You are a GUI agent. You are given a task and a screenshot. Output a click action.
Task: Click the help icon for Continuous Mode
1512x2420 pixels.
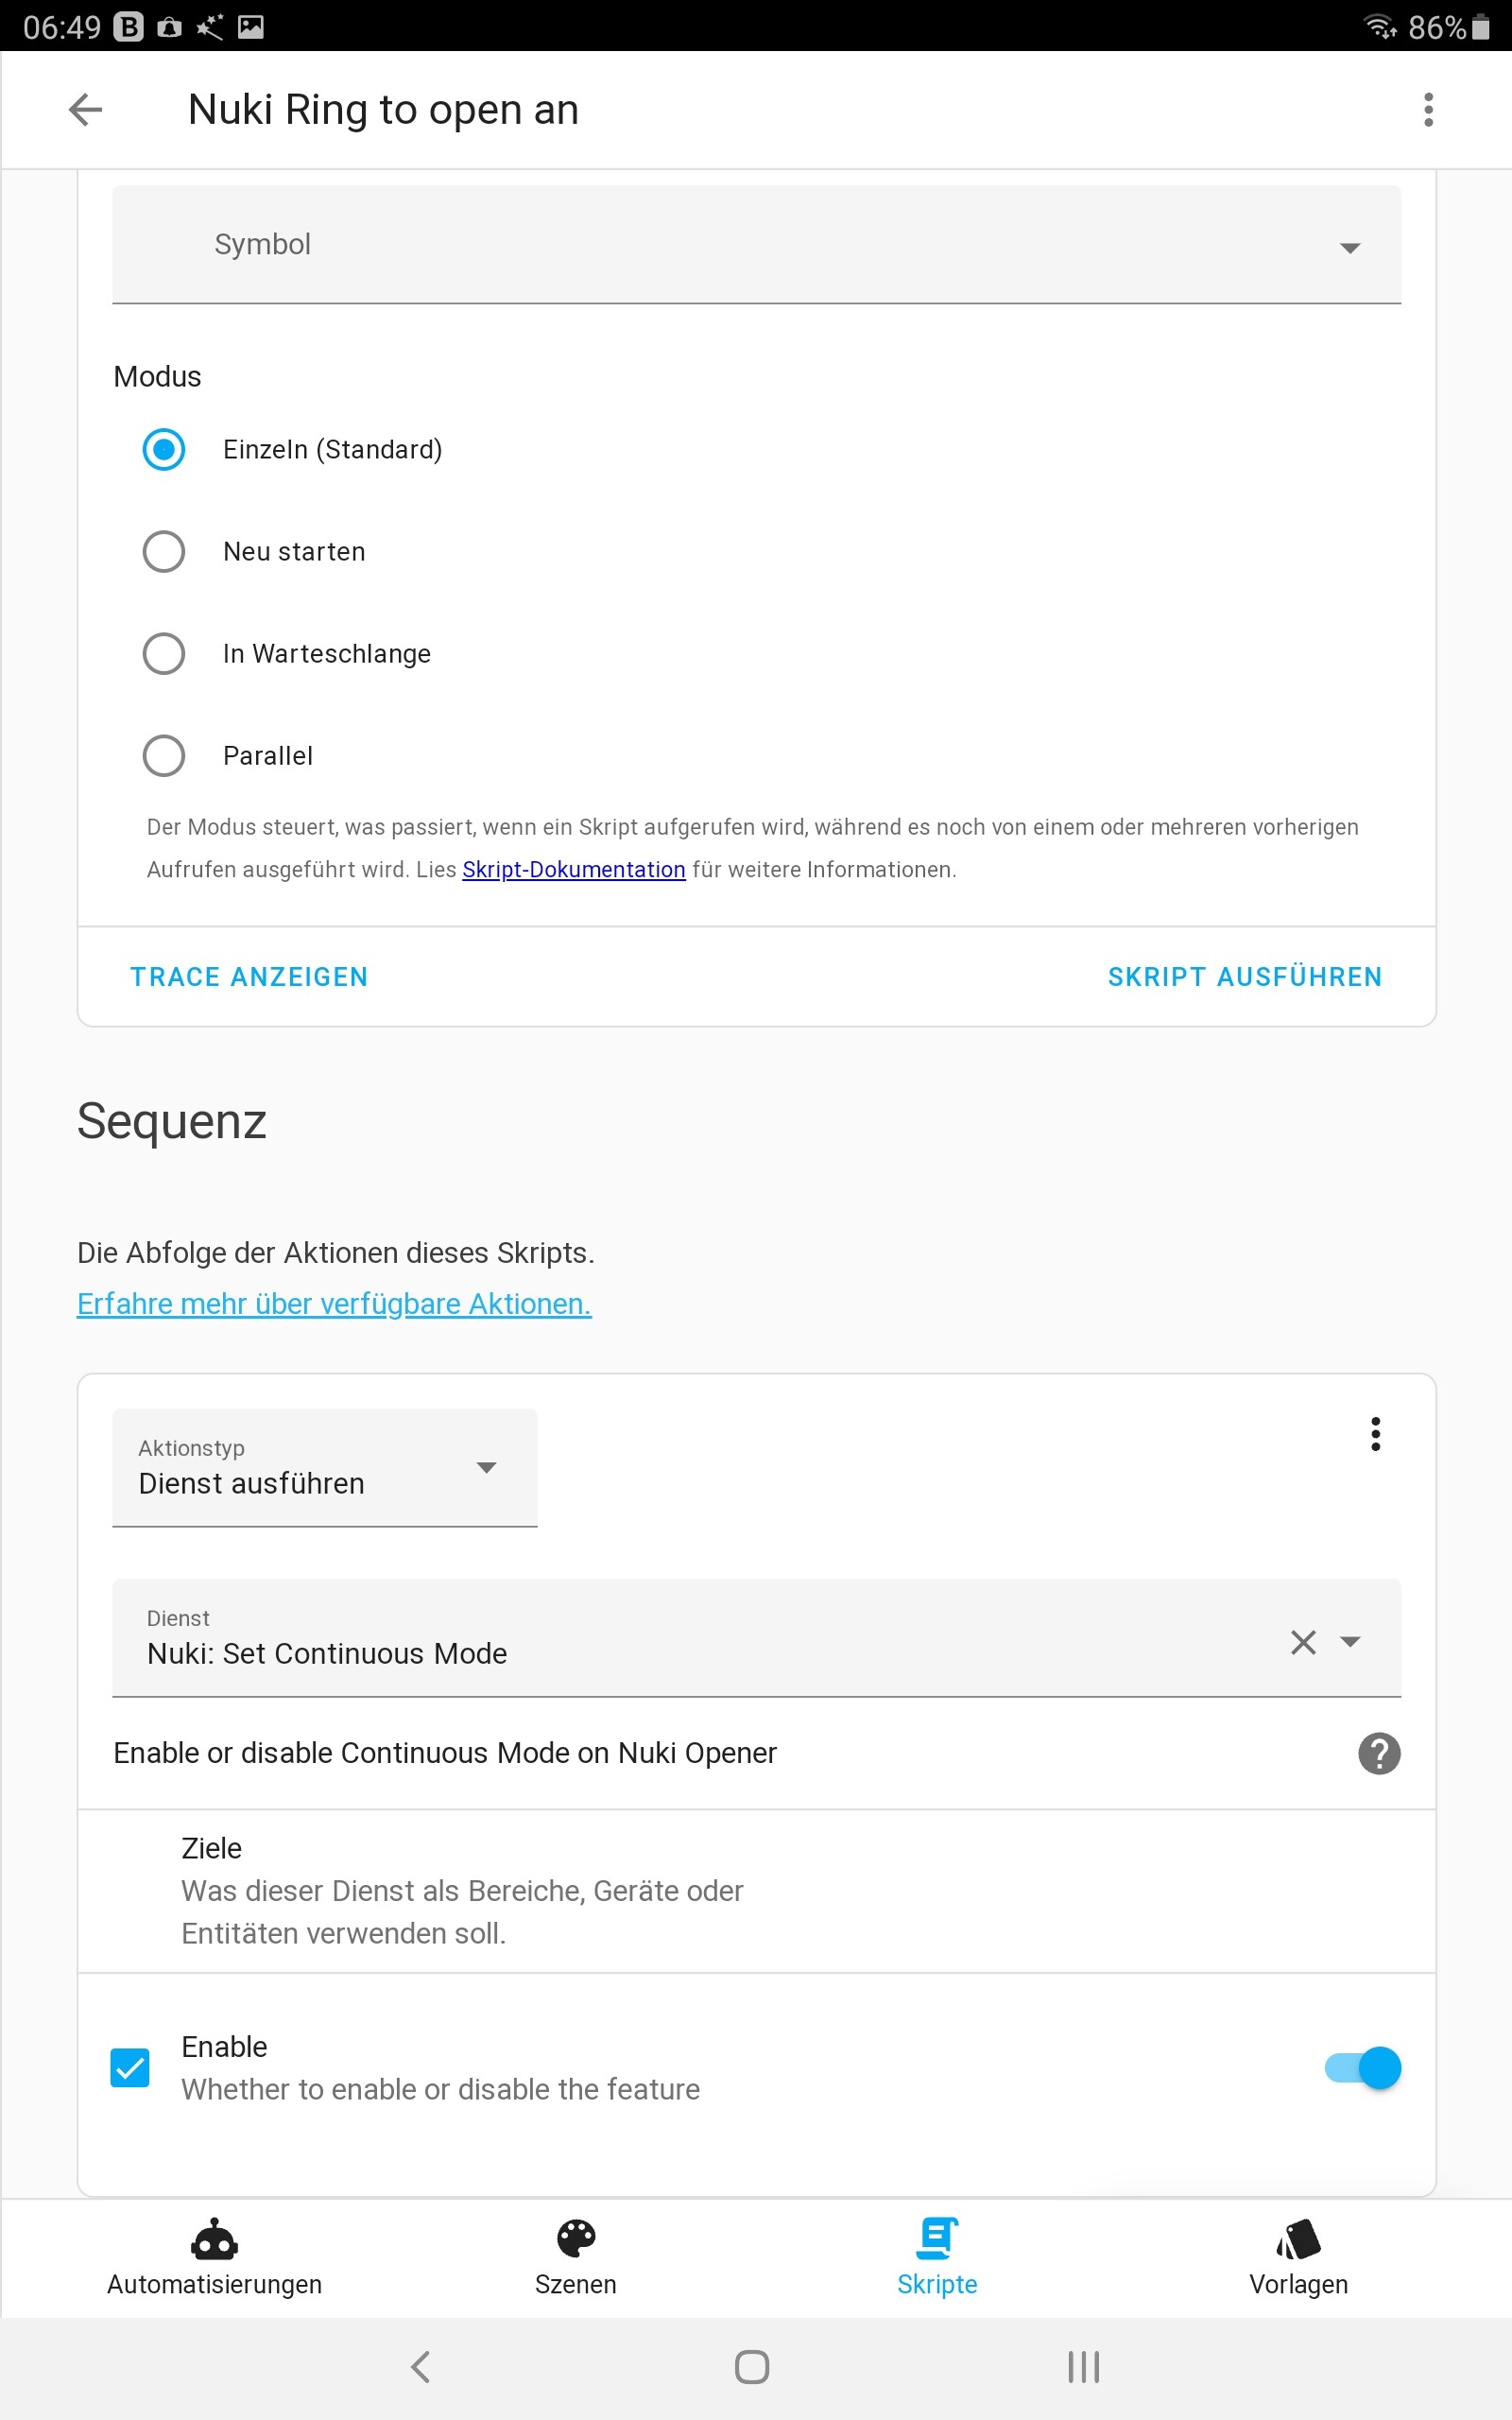click(1378, 1753)
